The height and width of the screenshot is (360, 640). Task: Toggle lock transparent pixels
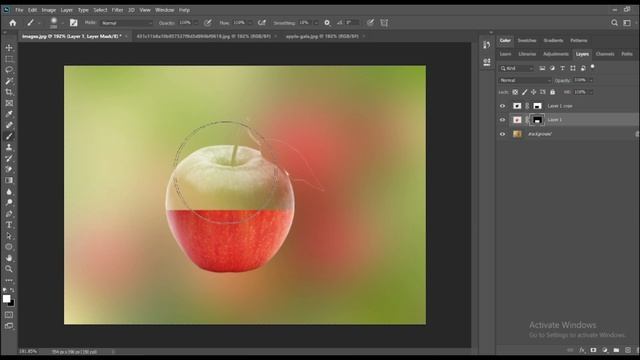tap(515, 92)
